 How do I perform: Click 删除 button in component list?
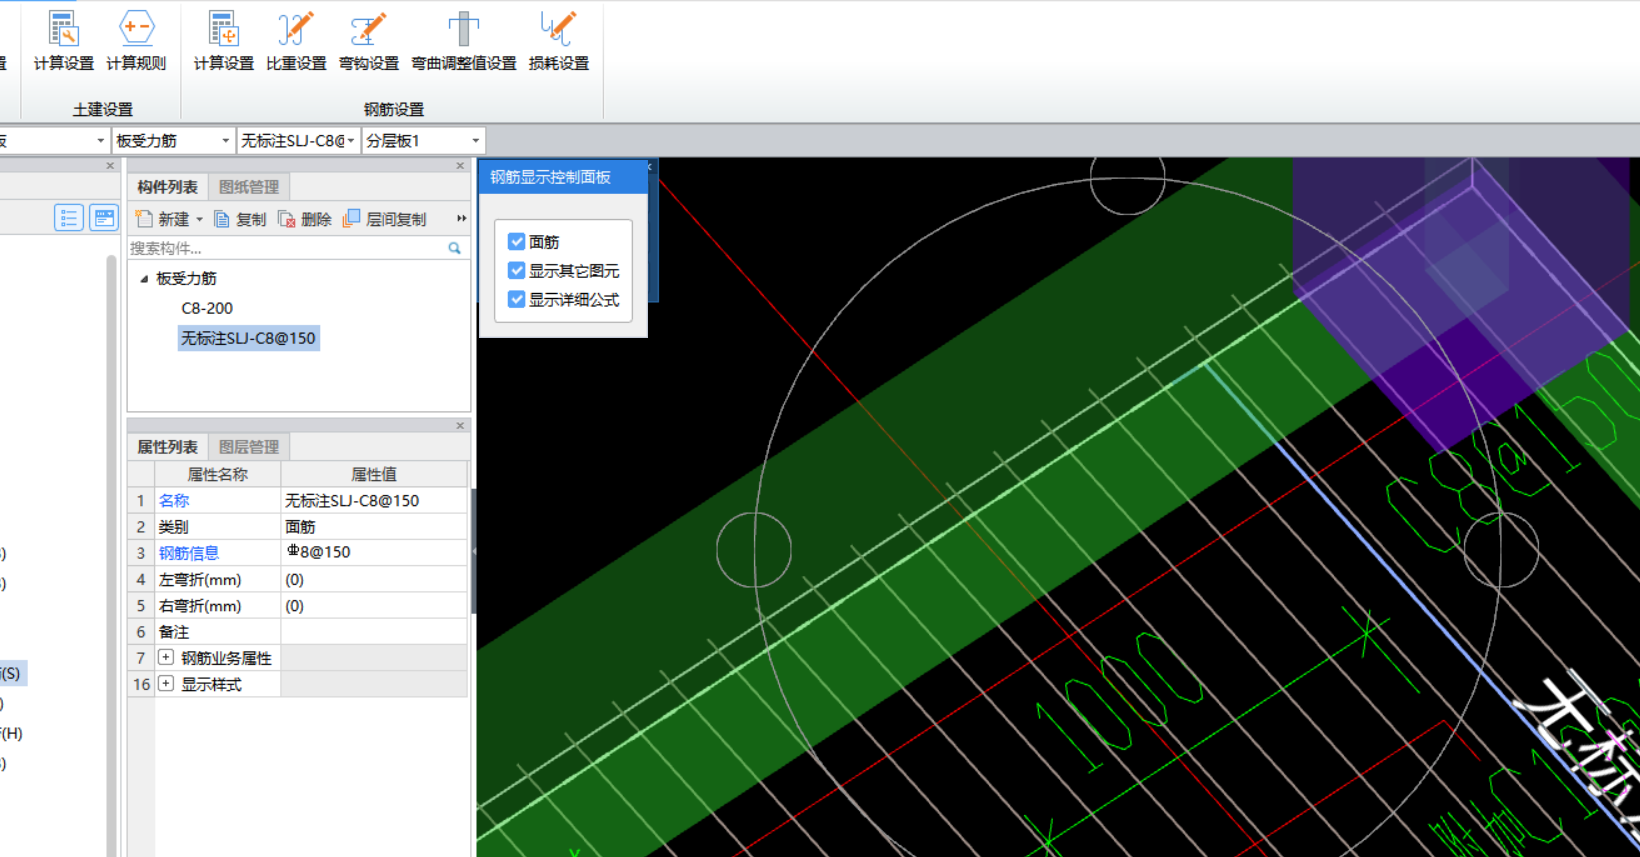point(305,219)
